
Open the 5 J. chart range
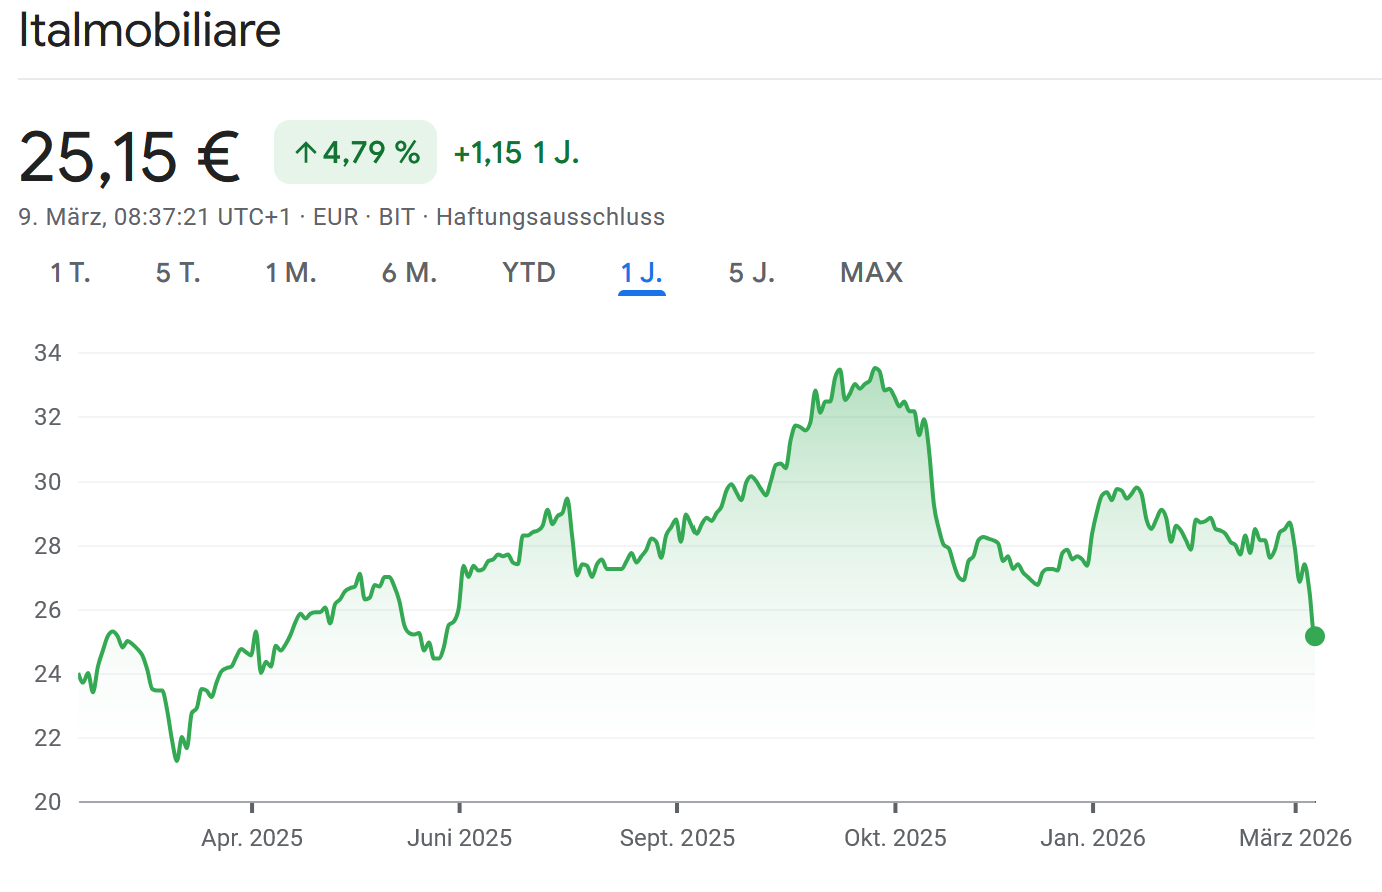coord(751,273)
